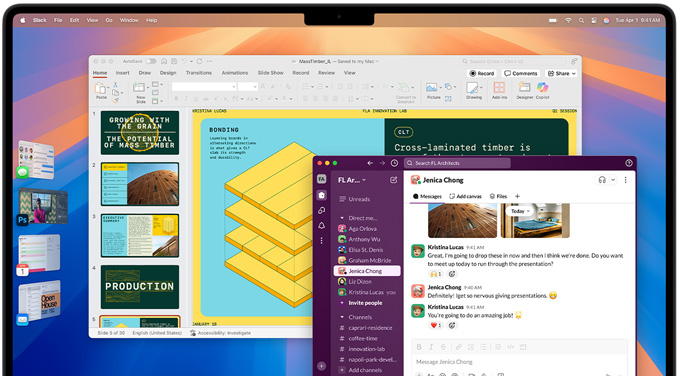Open the Today date dropdown in Slack
Image resolution: width=678 pixels, height=376 pixels.
(x=520, y=211)
